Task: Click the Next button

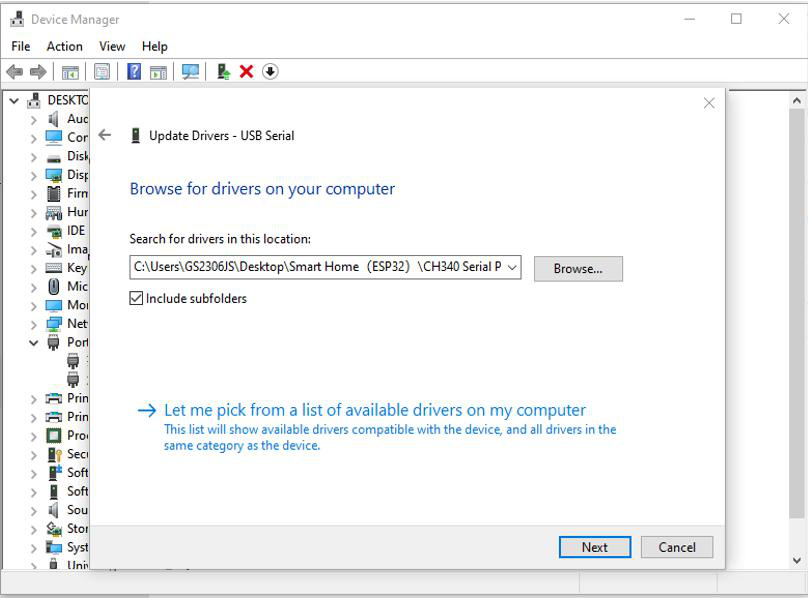Action: coord(595,547)
